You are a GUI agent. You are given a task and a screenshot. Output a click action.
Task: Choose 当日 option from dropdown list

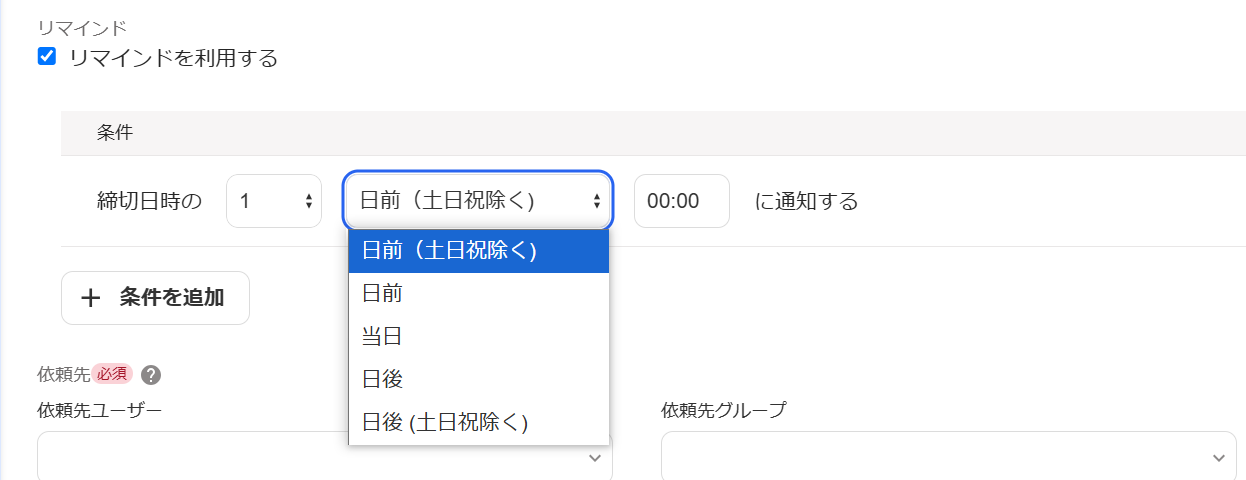click(479, 336)
